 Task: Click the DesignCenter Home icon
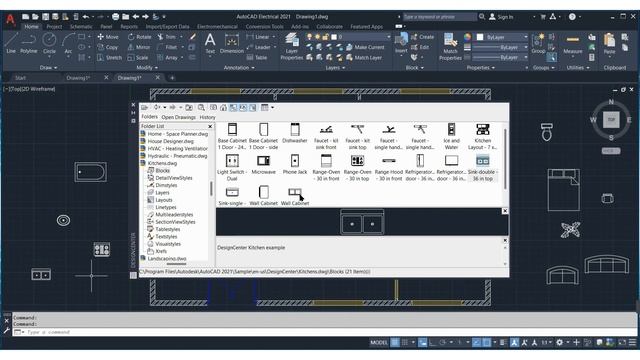[223, 108]
